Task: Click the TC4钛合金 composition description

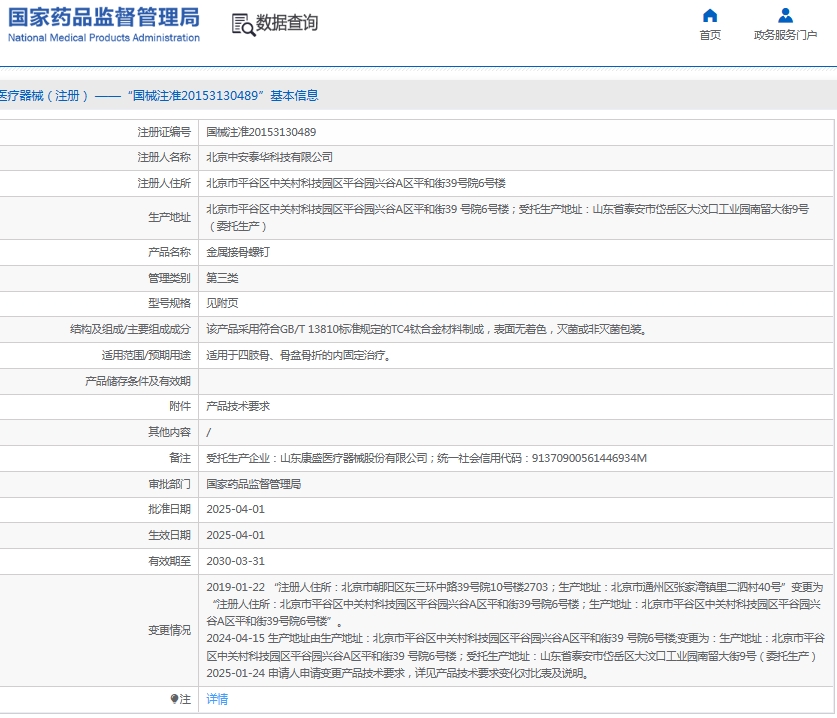Action: click(x=428, y=329)
